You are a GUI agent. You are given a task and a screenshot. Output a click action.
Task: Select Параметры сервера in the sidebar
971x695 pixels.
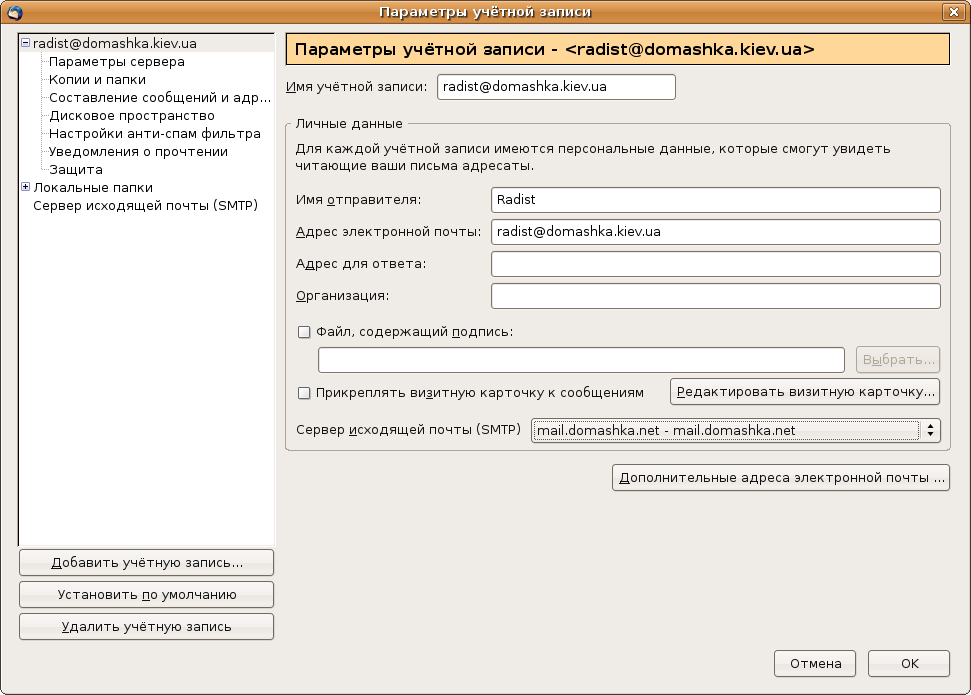[x=116, y=62]
